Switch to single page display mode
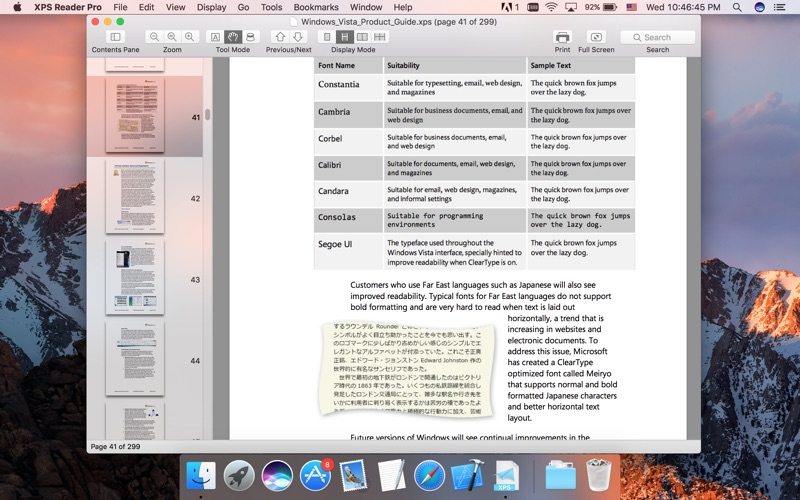The image size is (800, 500). pos(327,37)
